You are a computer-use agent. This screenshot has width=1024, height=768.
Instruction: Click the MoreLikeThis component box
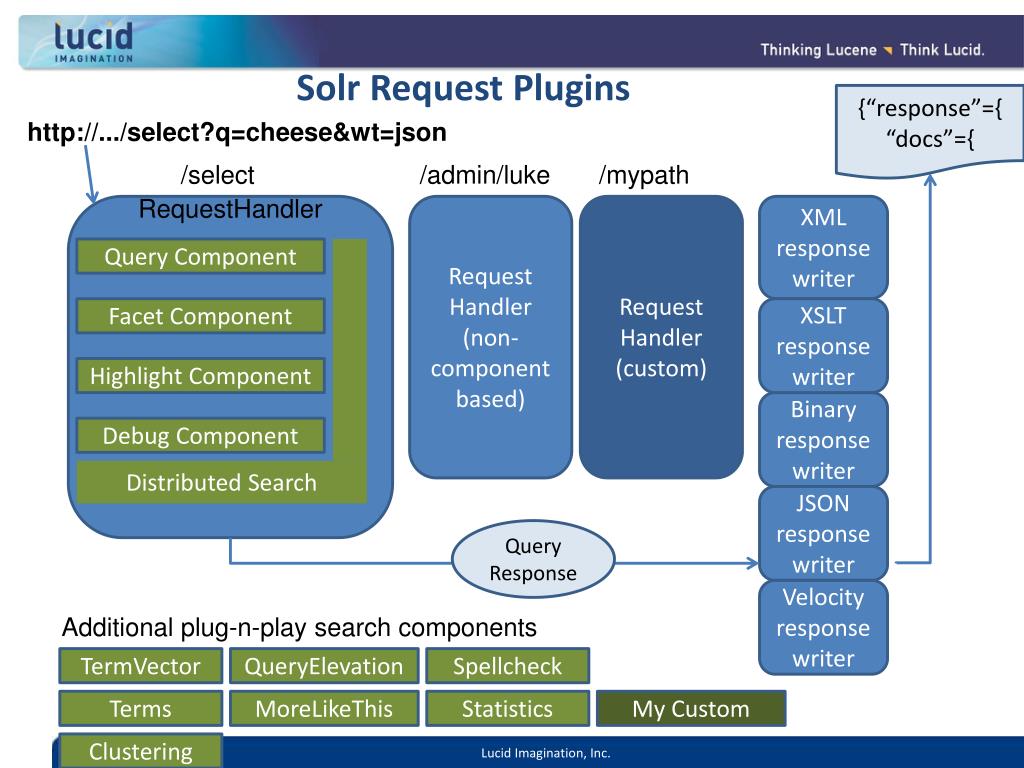[x=324, y=709]
